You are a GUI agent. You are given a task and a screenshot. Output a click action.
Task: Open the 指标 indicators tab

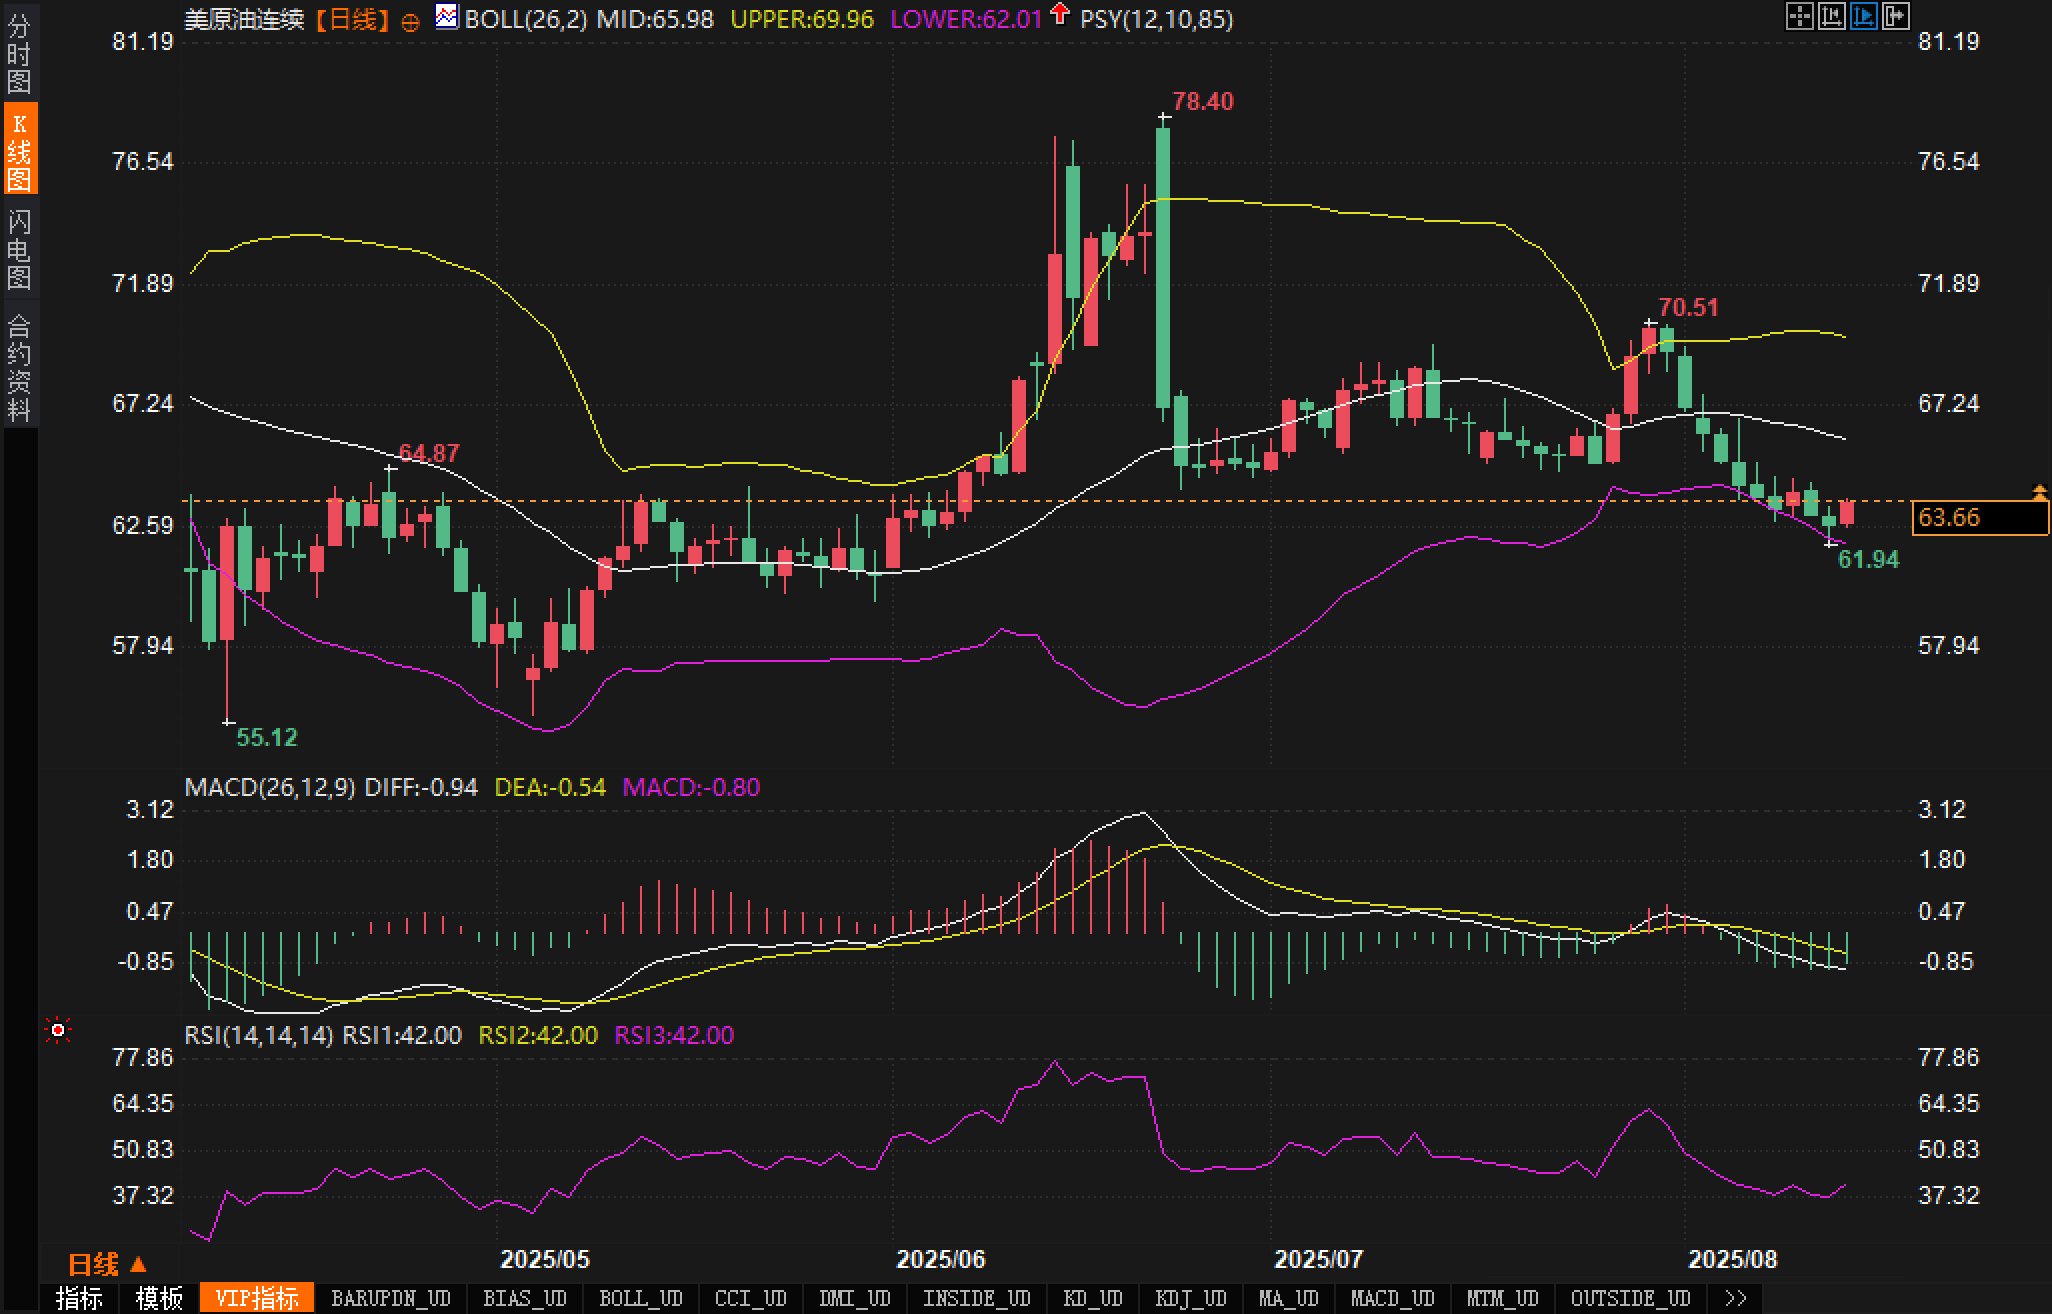(x=79, y=1298)
